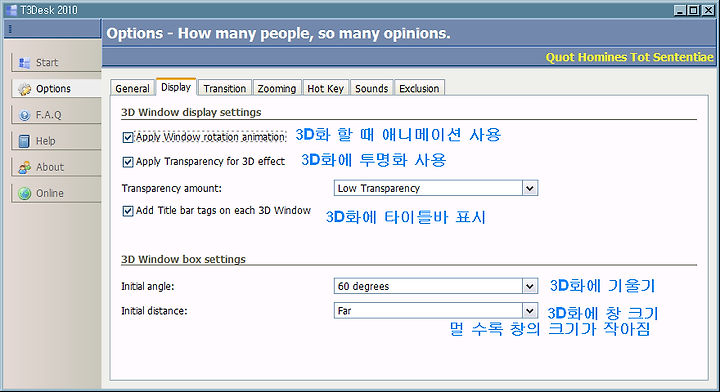Viewport: 720px width, 392px height.
Task: Toggle Add Title bar tags checkbox
Action: tap(128, 211)
